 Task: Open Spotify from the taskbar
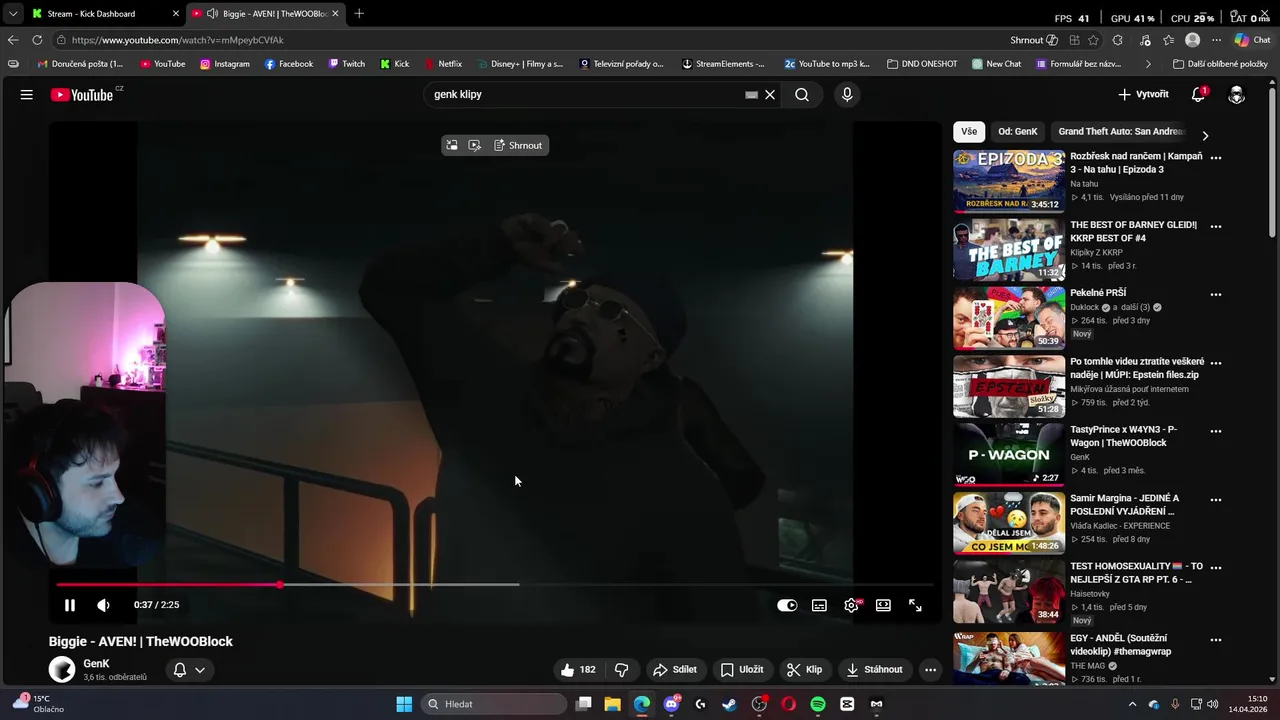pos(818,704)
